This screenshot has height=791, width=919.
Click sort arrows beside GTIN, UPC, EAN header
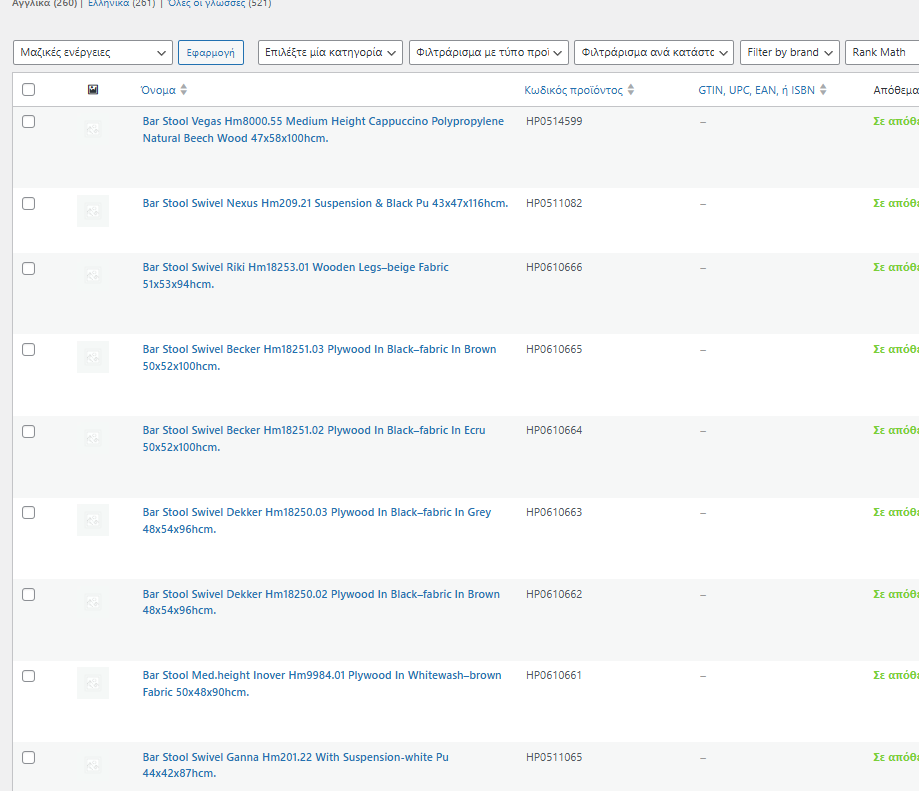coord(823,90)
